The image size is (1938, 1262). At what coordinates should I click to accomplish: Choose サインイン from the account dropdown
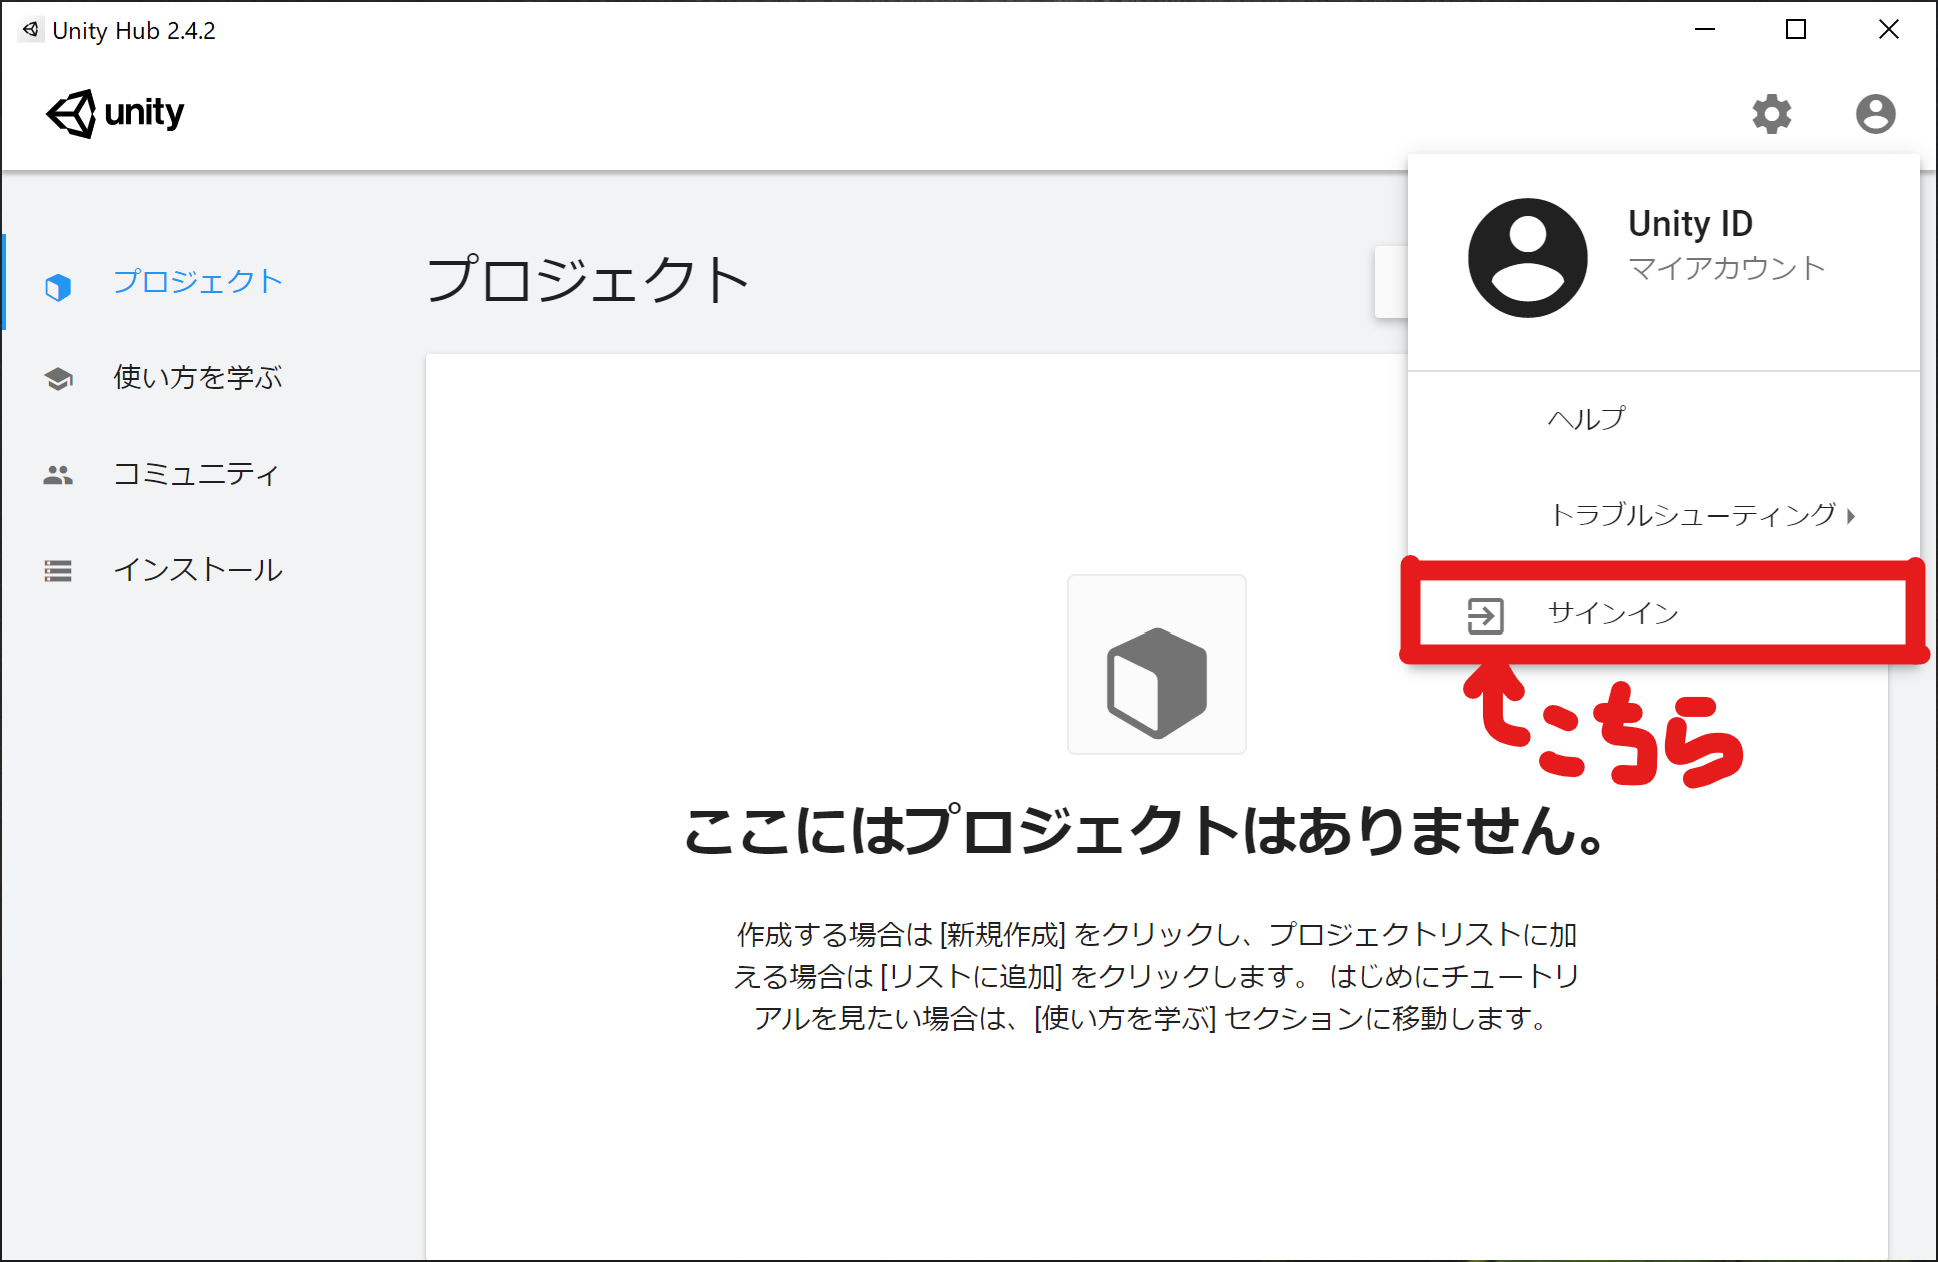pyautogui.click(x=1612, y=615)
